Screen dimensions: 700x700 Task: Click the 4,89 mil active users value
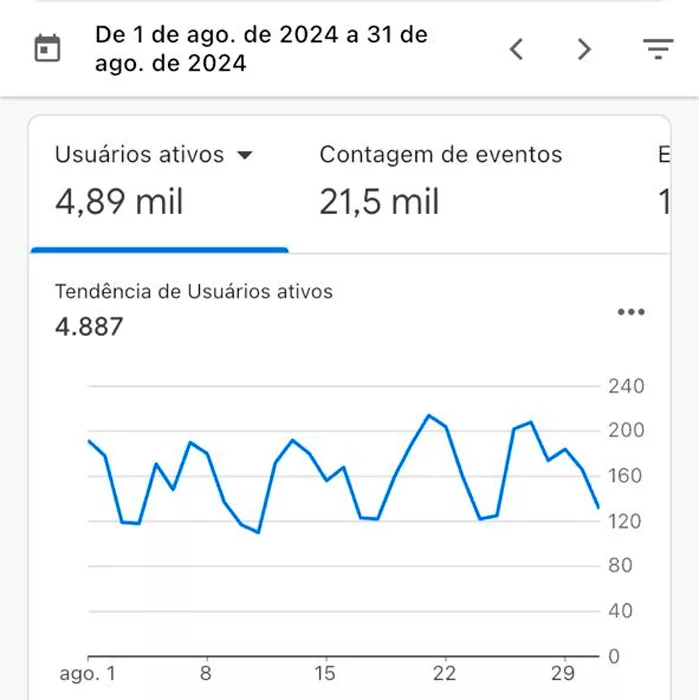[x=119, y=202]
